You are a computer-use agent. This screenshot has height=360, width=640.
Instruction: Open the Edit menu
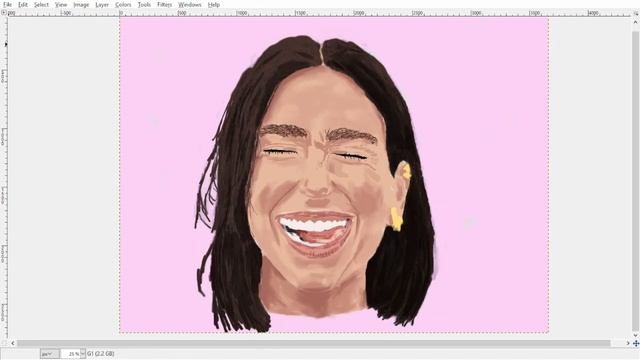tap(23, 4)
